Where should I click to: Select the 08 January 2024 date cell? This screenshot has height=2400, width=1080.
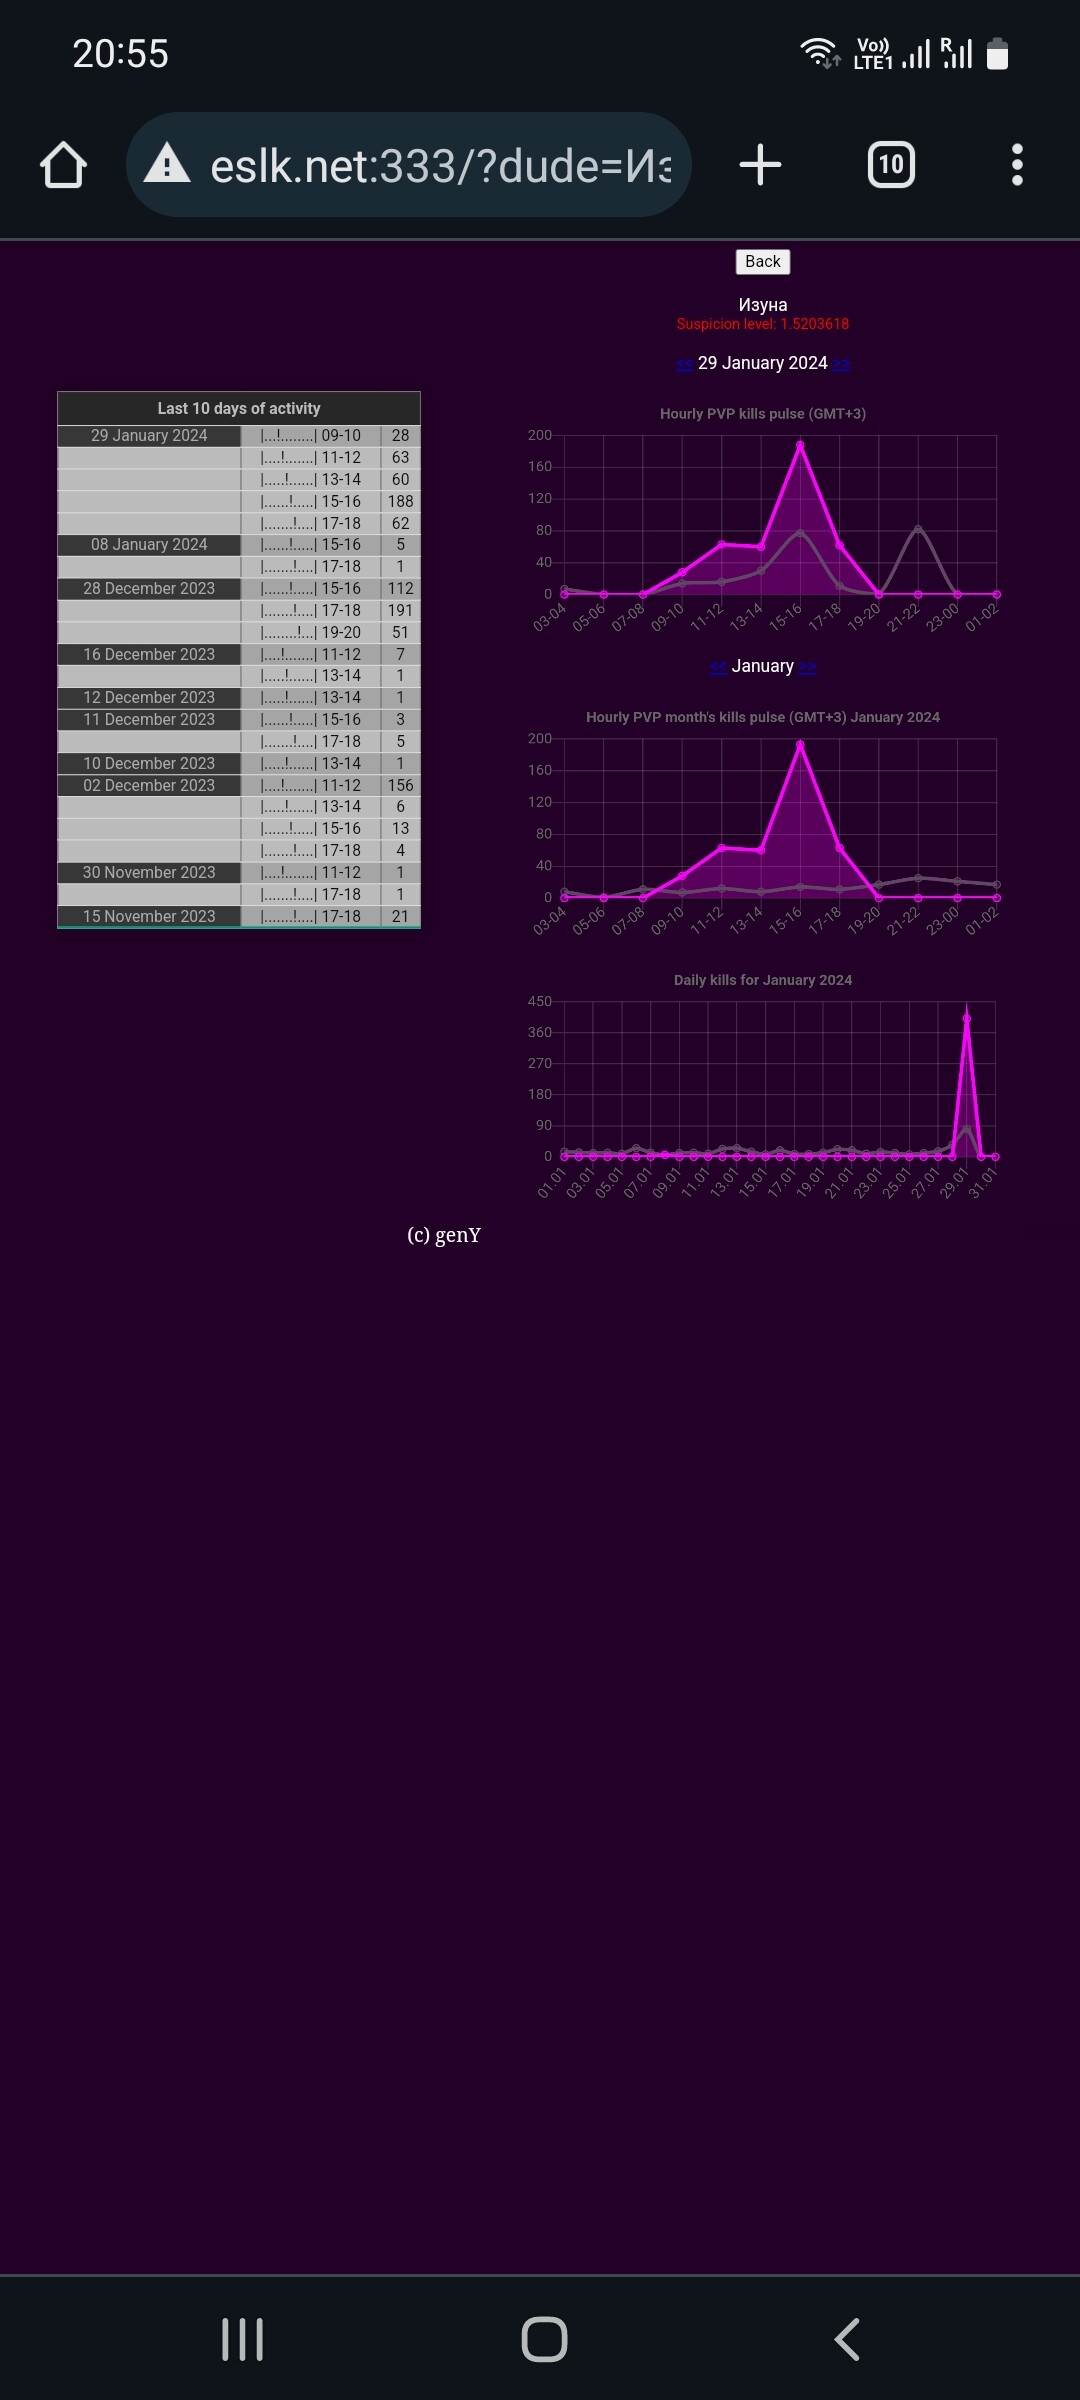149,545
